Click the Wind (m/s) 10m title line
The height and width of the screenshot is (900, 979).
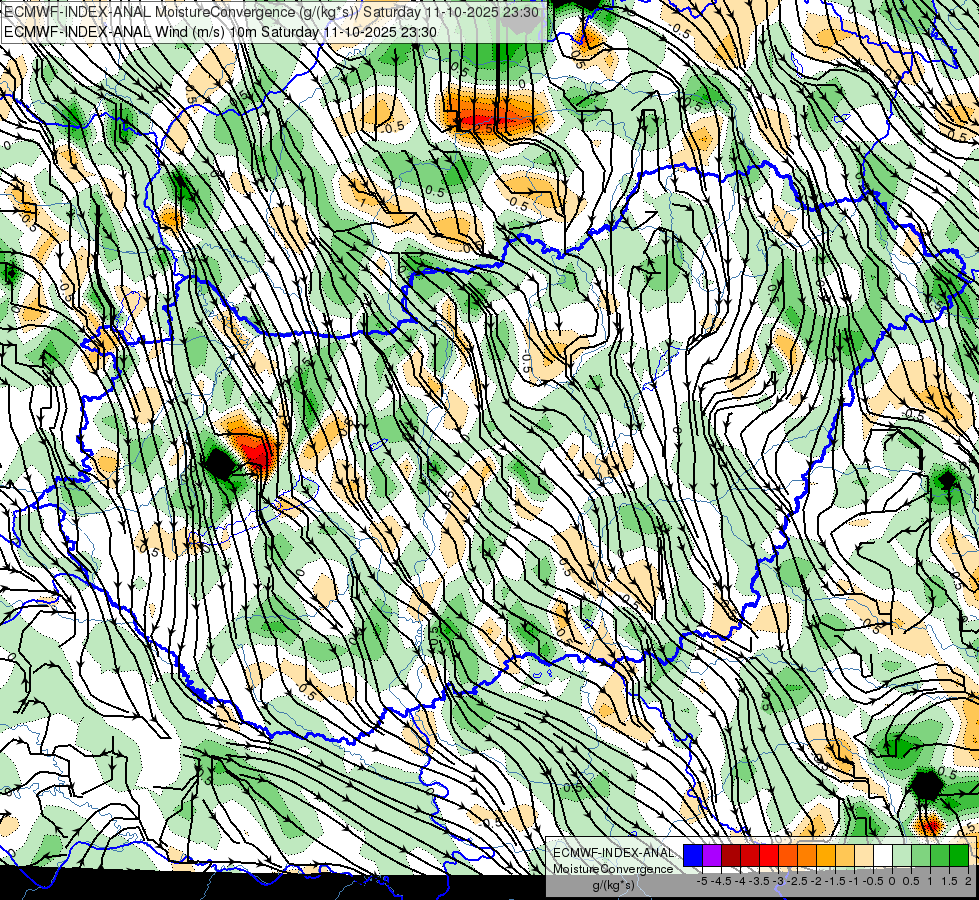click(x=220, y=32)
